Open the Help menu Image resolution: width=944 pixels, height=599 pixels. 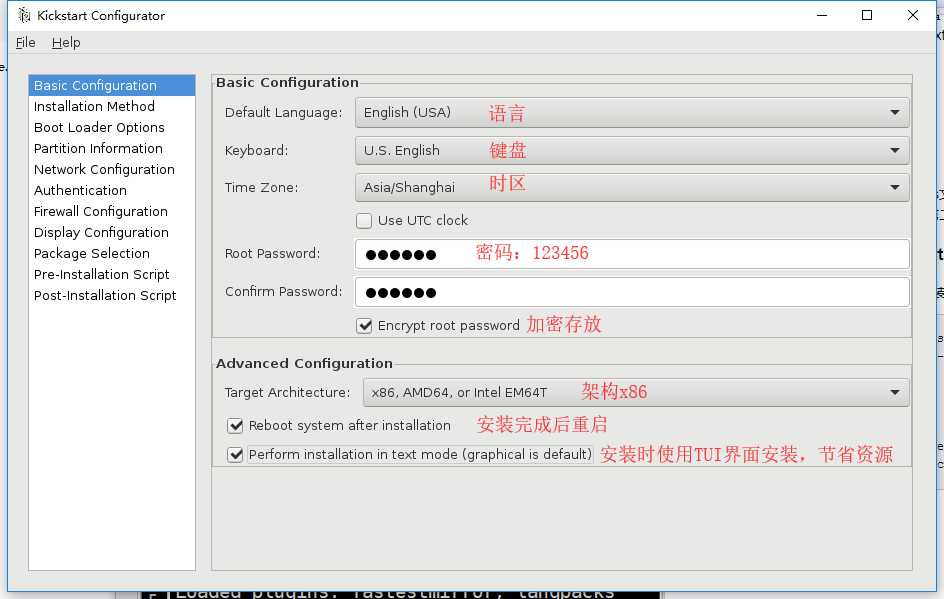tap(66, 43)
